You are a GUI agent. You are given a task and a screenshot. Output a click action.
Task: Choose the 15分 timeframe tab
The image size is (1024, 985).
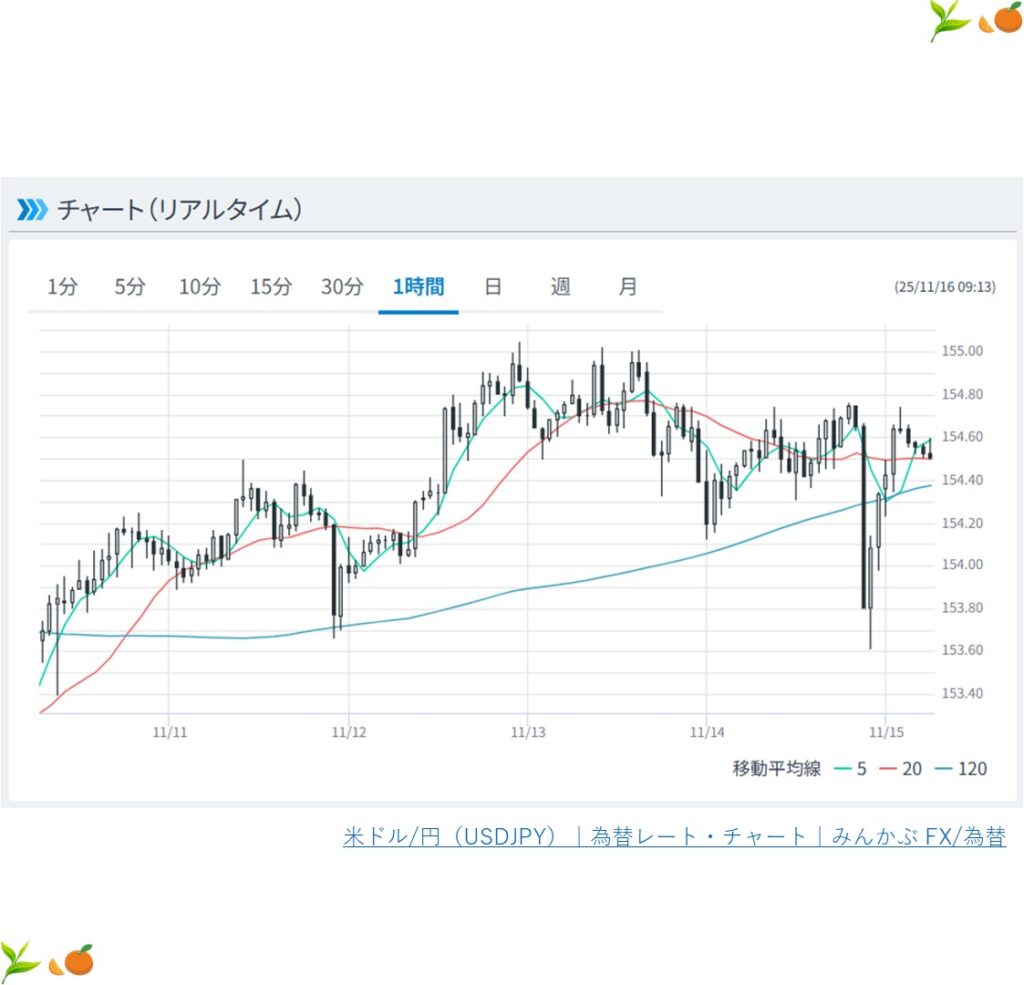(270, 287)
